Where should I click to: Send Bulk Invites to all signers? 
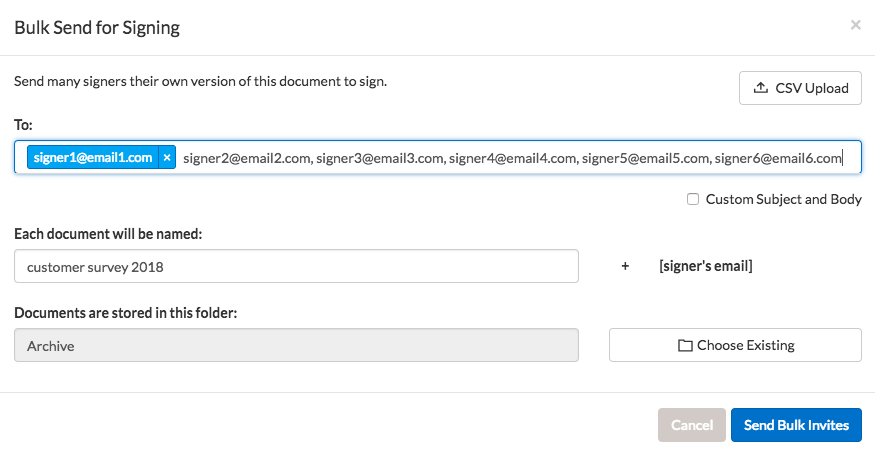[x=796, y=425]
